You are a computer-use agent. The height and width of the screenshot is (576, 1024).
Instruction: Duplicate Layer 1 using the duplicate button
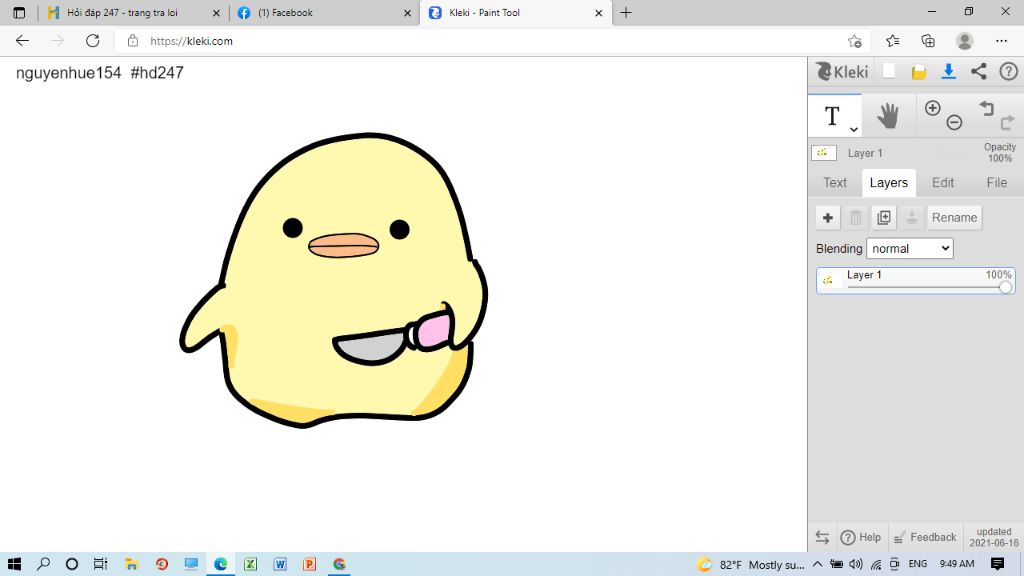pos(883,218)
